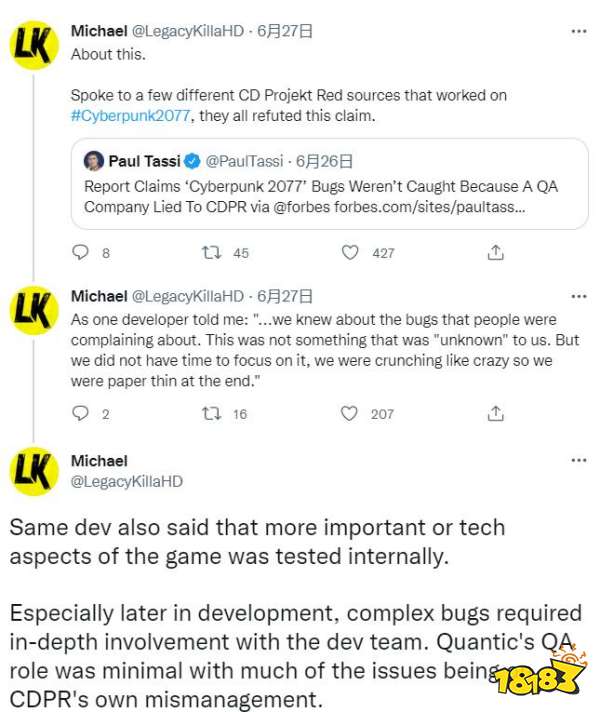
Task: Open more options menu on second tweet
Action: coord(579,297)
